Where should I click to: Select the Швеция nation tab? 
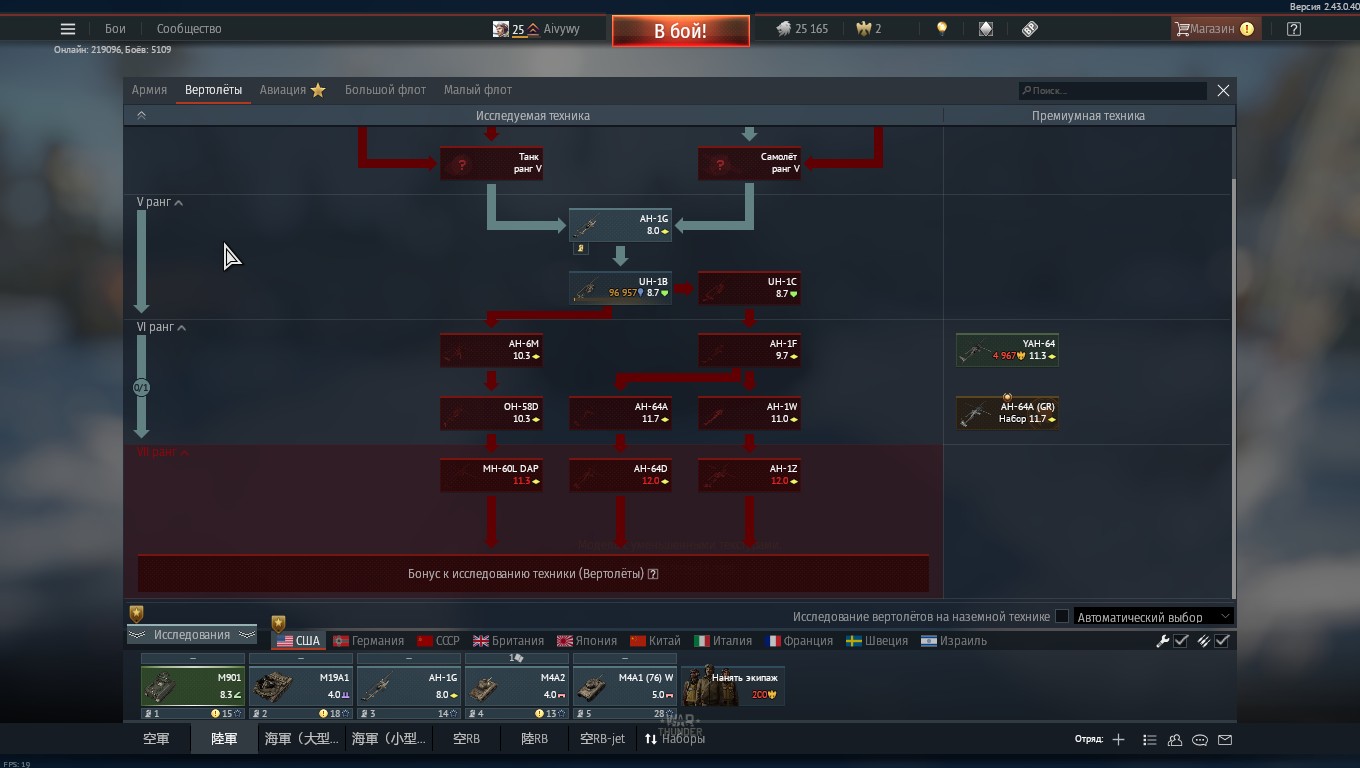(x=877, y=641)
